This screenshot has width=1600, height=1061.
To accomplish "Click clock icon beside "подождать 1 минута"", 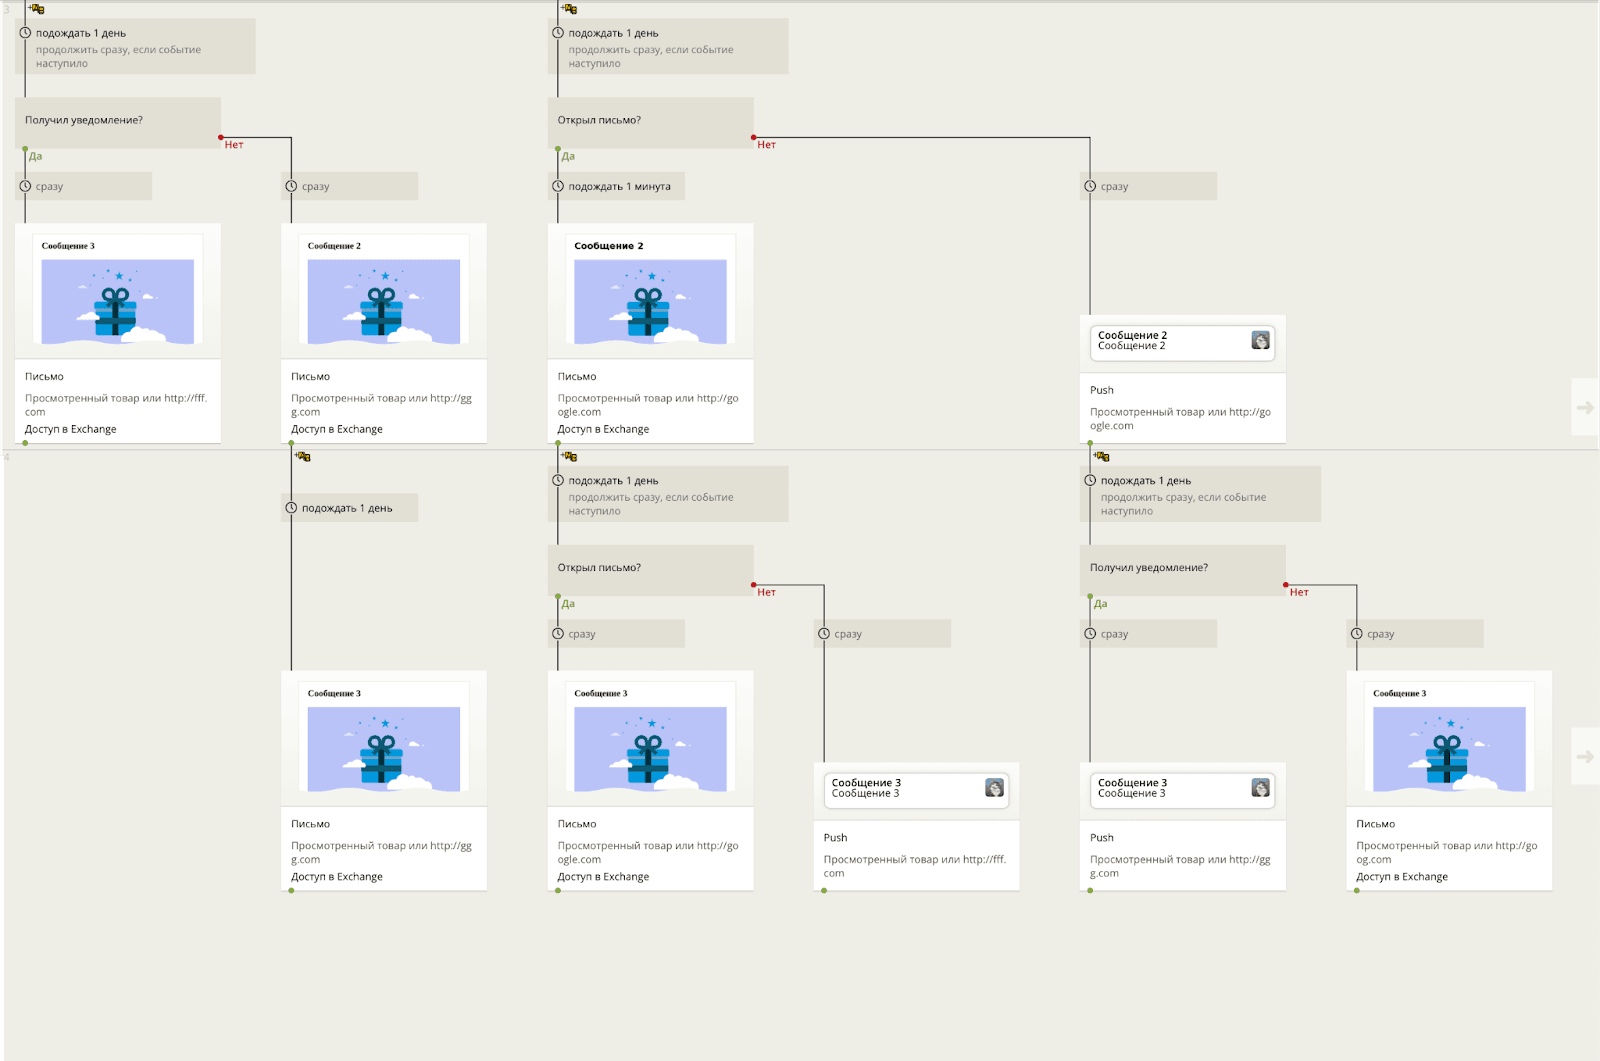I will (558, 186).
